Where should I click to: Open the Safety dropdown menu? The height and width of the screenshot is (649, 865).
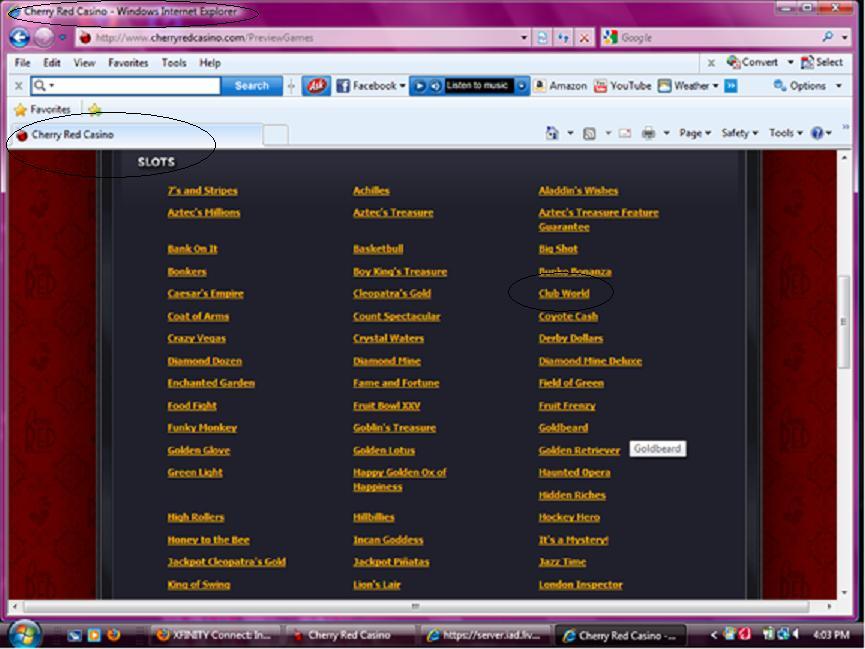pyautogui.click(x=739, y=133)
